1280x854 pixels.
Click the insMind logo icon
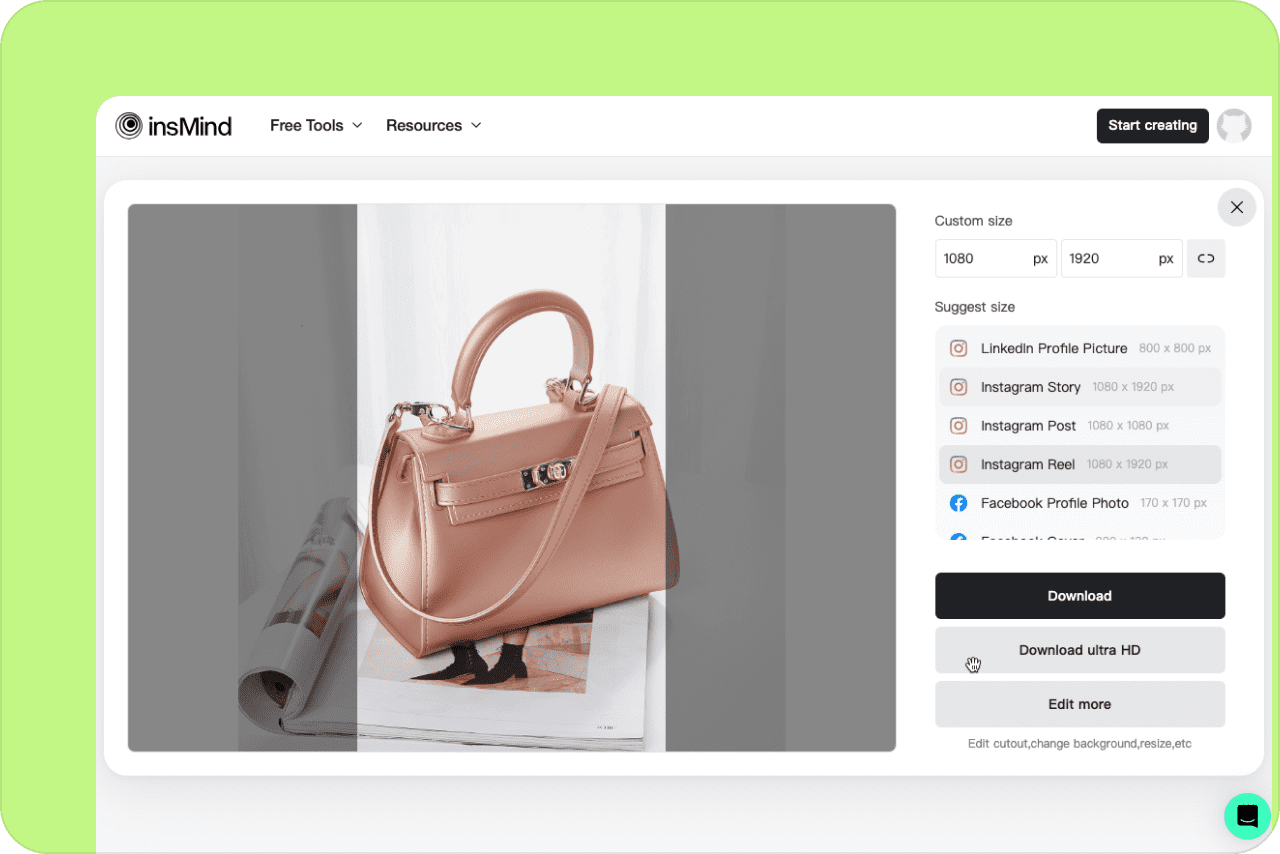(x=129, y=126)
